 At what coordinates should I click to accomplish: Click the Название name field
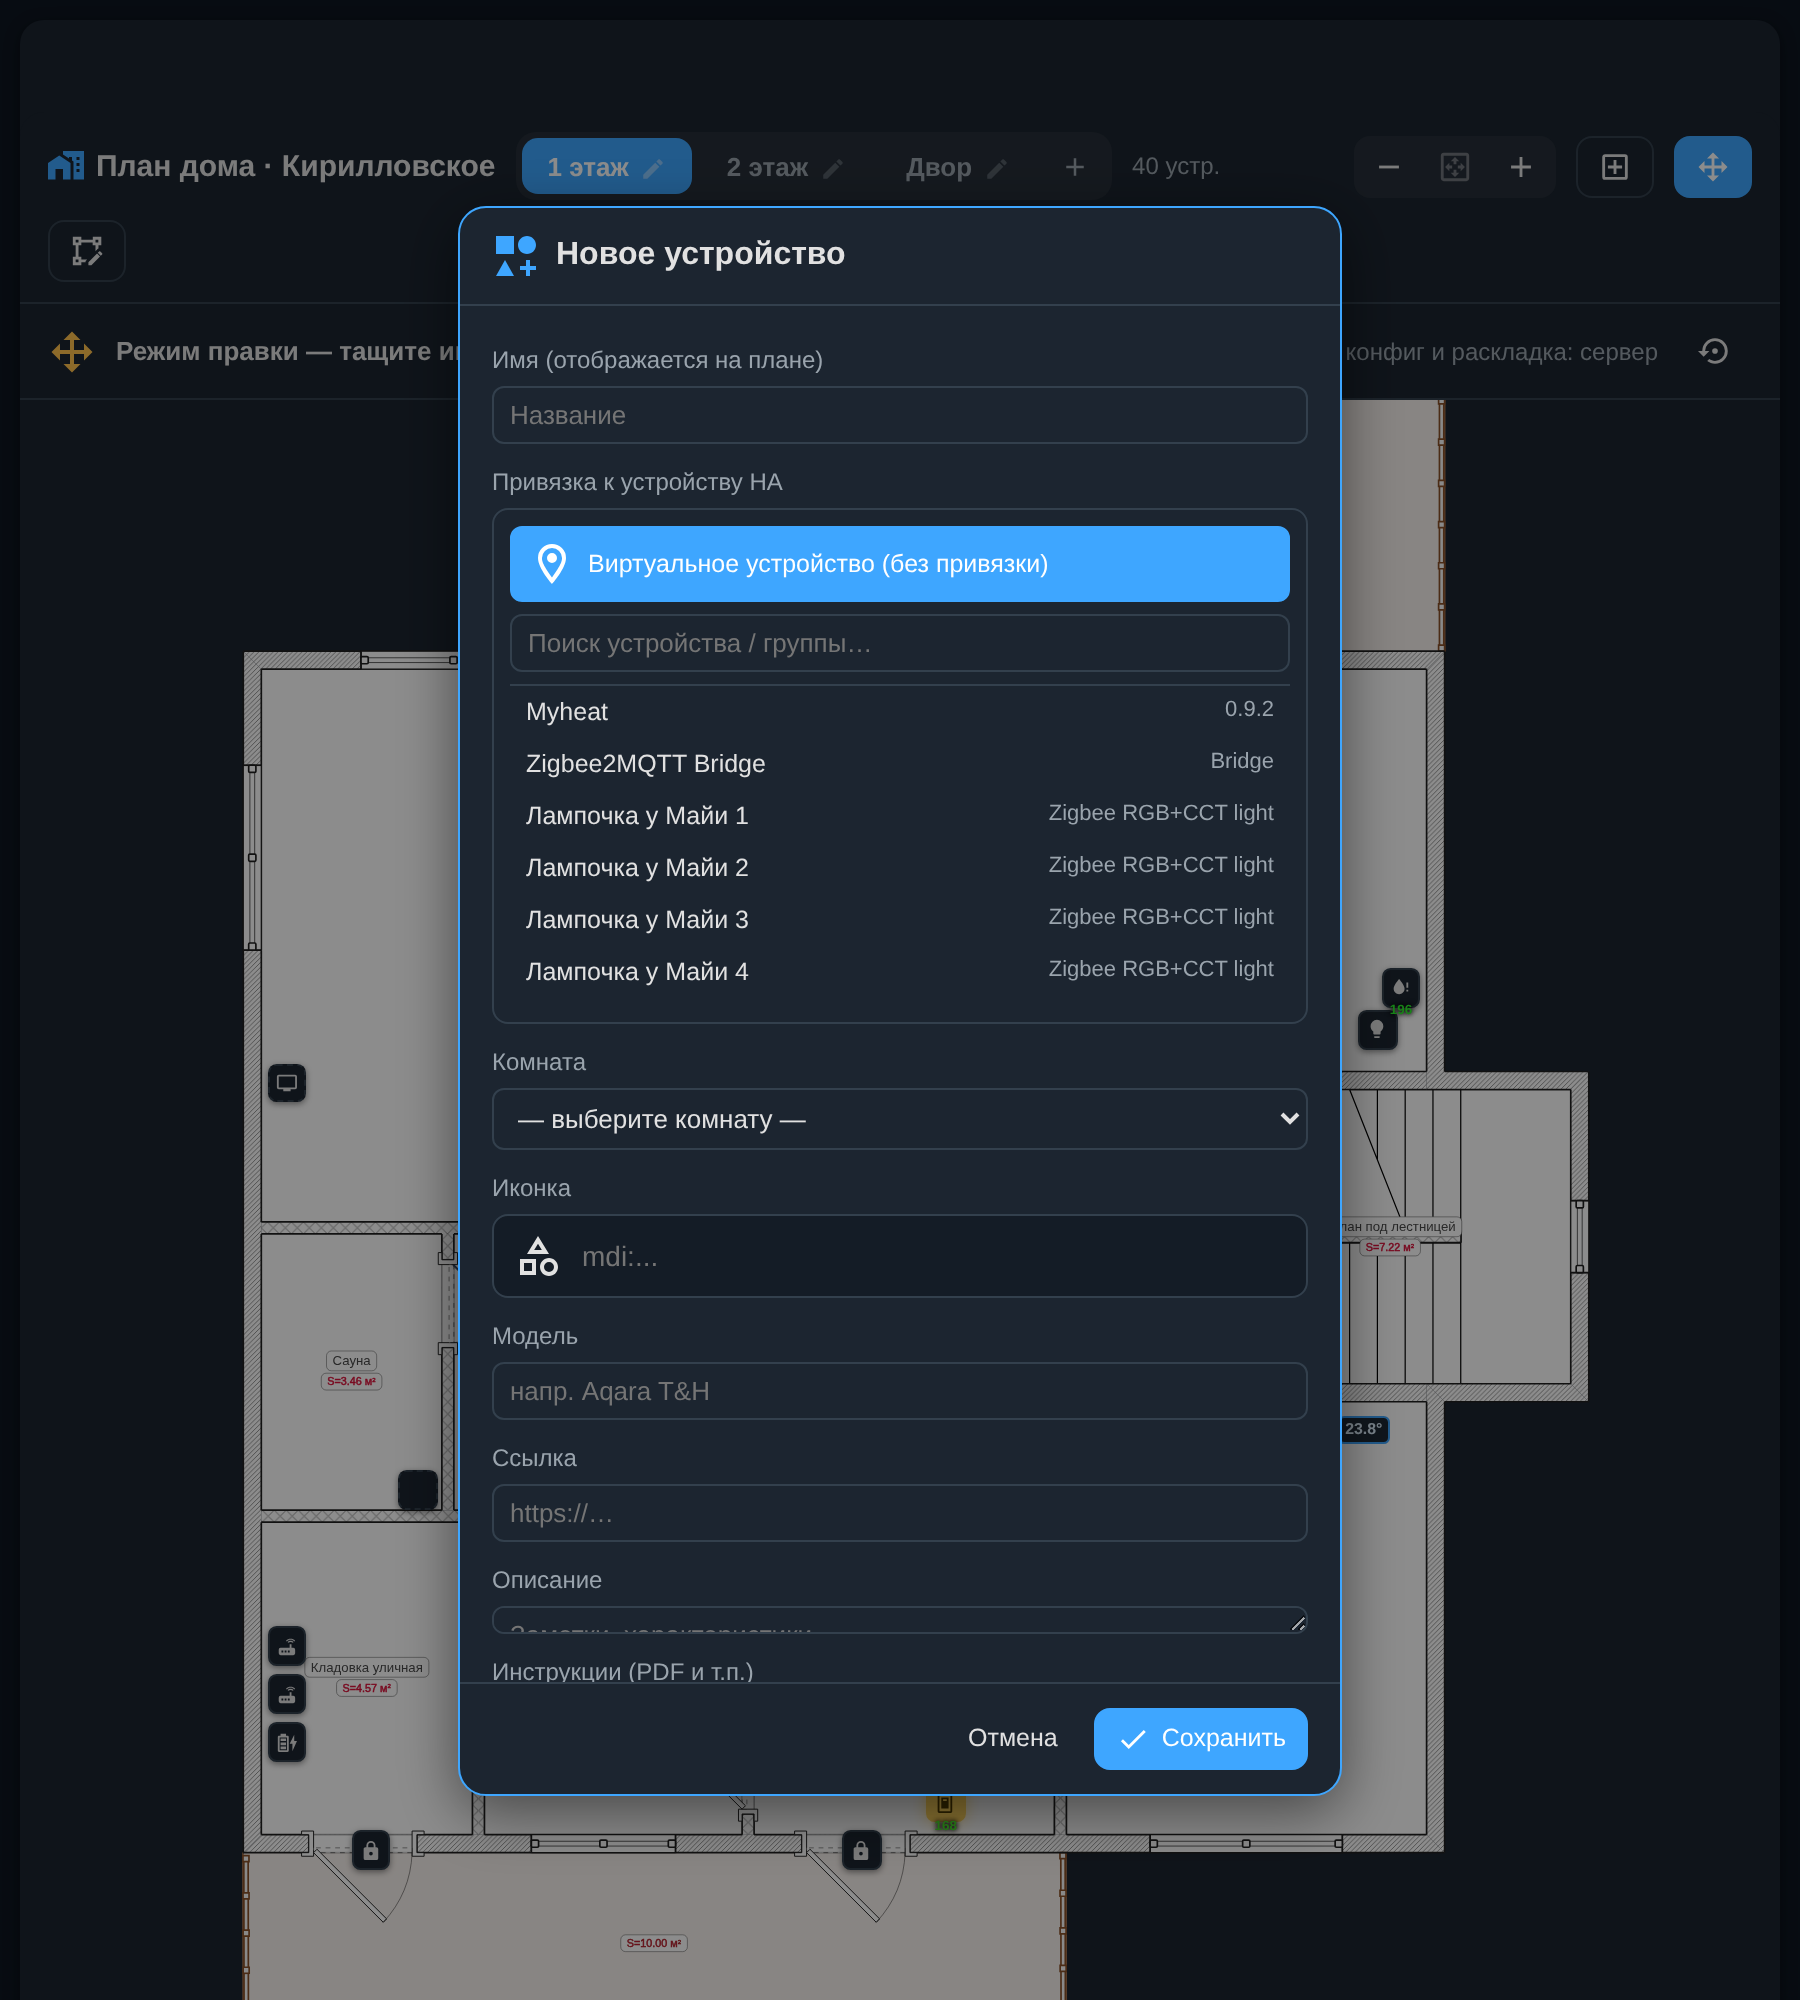(x=899, y=415)
